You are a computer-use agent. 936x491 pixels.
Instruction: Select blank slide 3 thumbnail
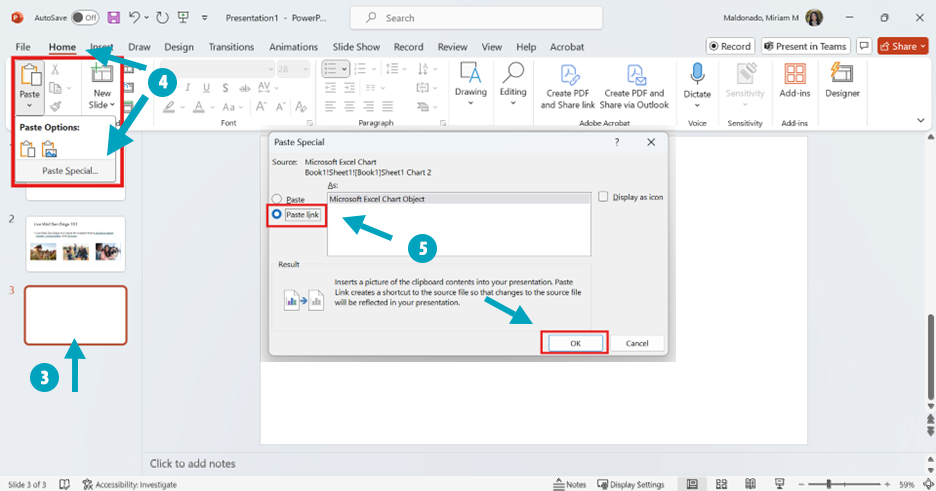tap(76, 315)
